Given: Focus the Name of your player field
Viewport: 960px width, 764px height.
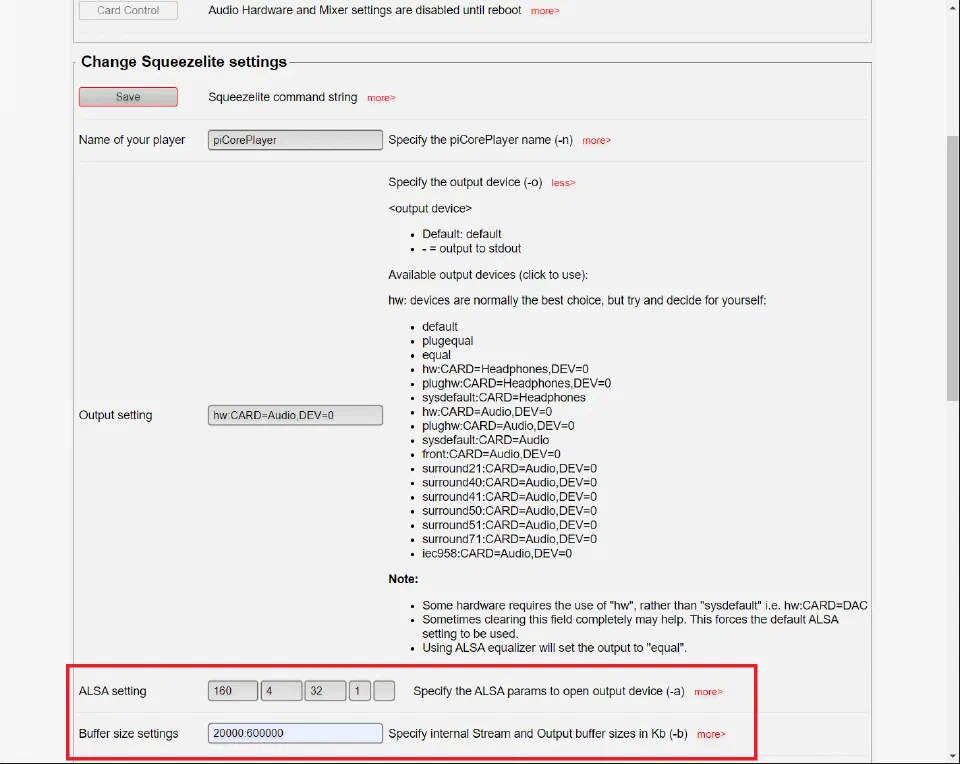Looking at the screenshot, I should 295,140.
